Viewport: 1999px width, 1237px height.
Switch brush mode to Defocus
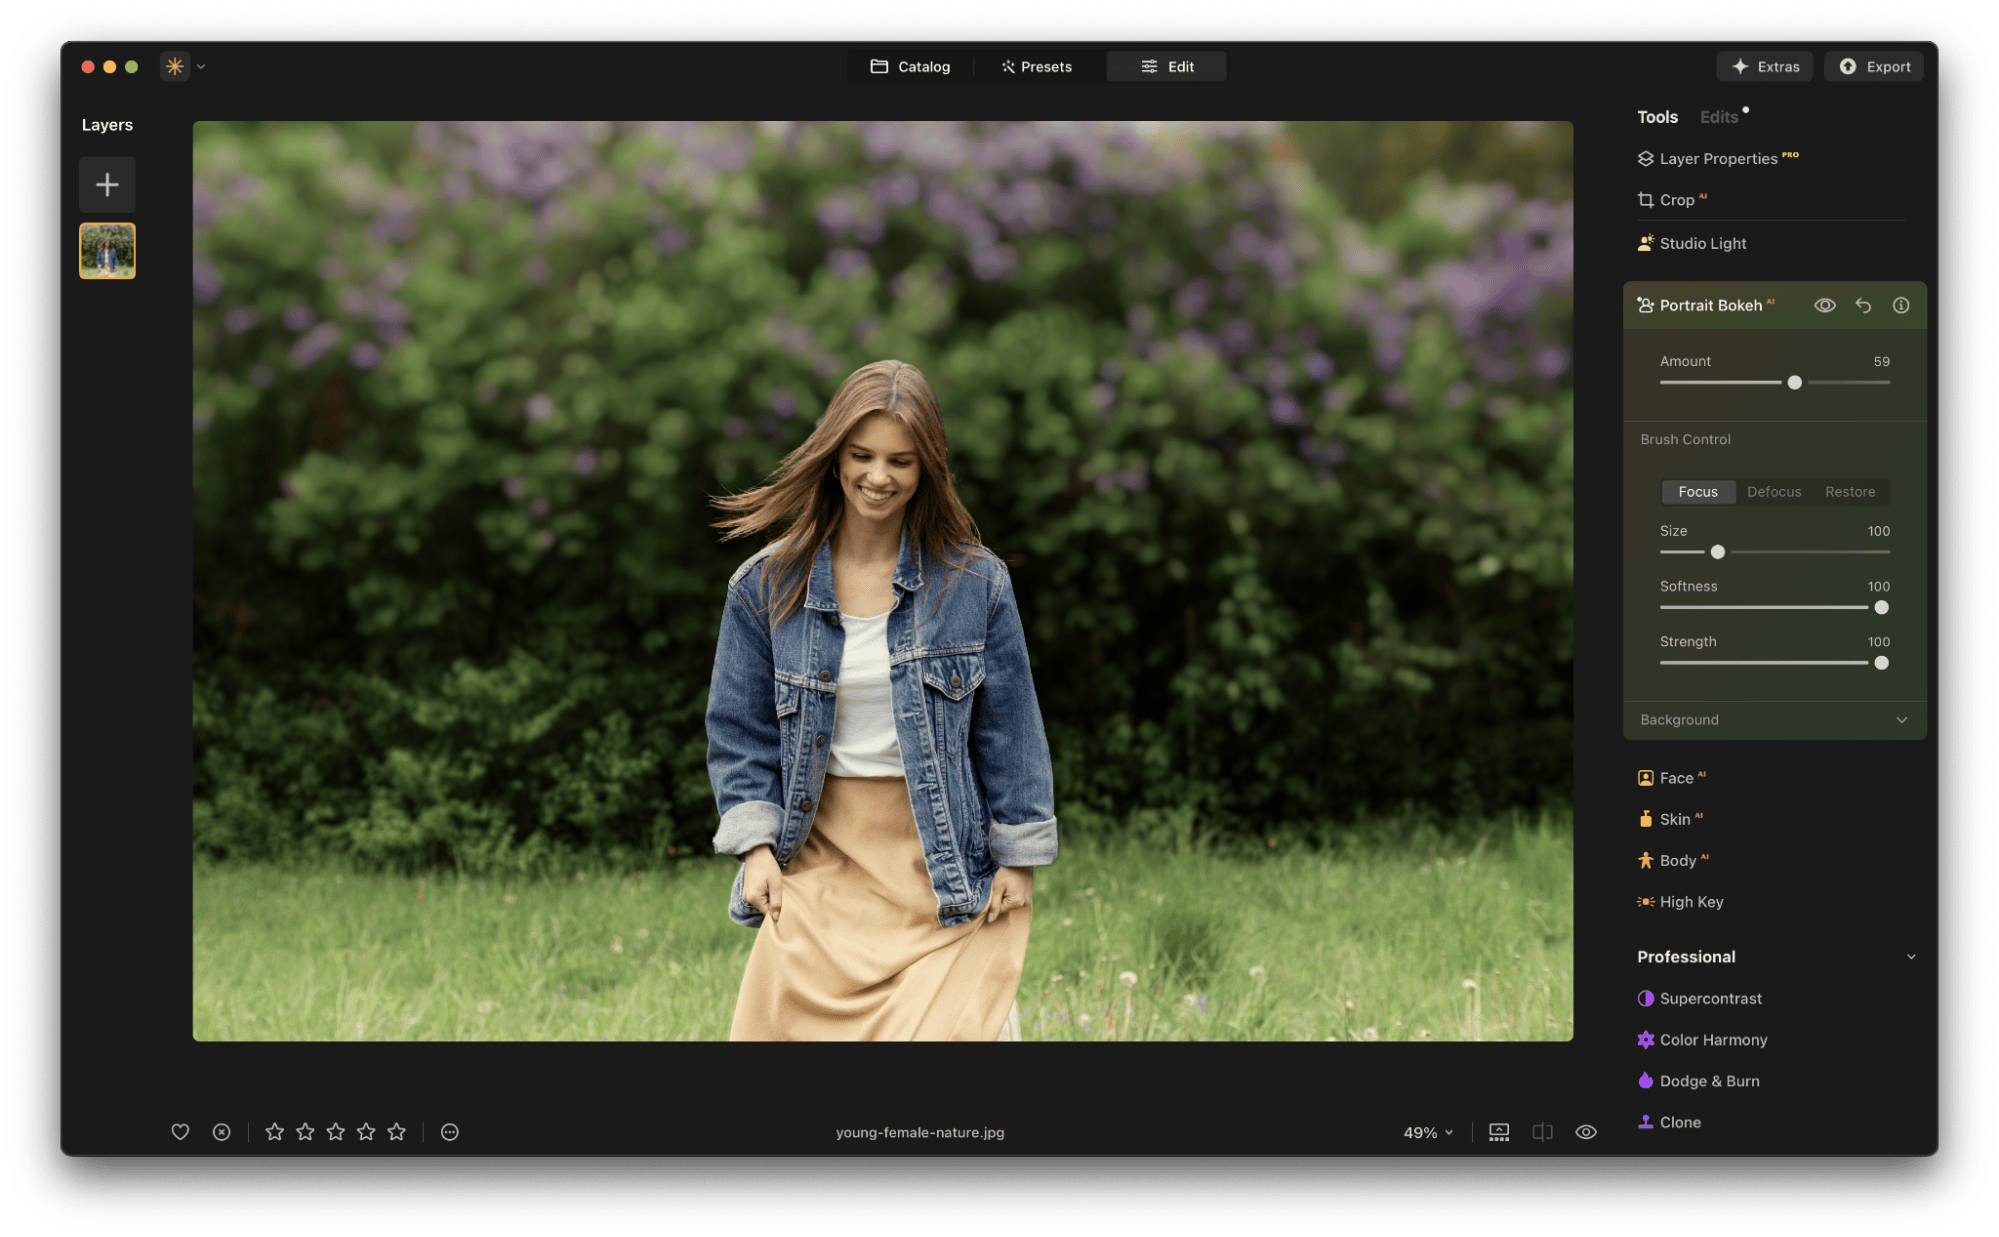(1773, 491)
